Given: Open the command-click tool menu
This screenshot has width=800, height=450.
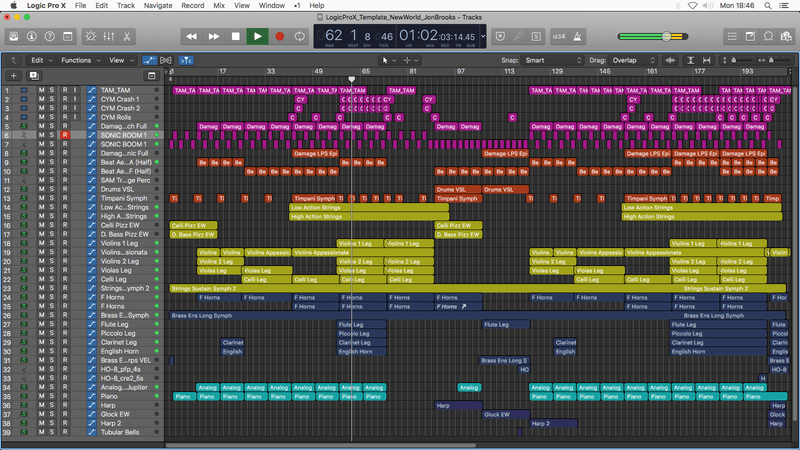Looking at the screenshot, I should click(x=411, y=60).
